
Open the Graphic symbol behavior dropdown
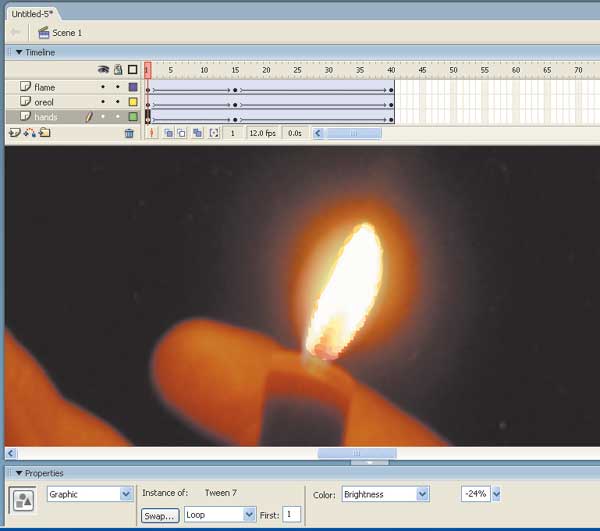click(x=126, y=494)
